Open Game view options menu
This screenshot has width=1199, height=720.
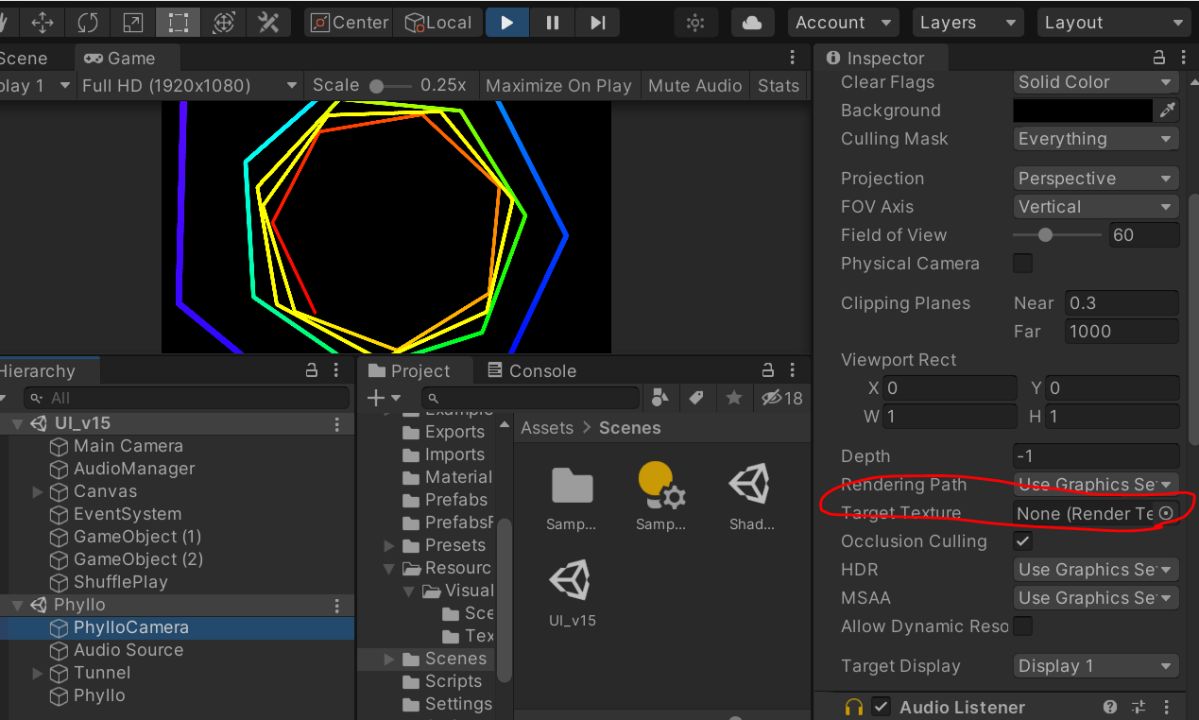click(x=792, y=57)
